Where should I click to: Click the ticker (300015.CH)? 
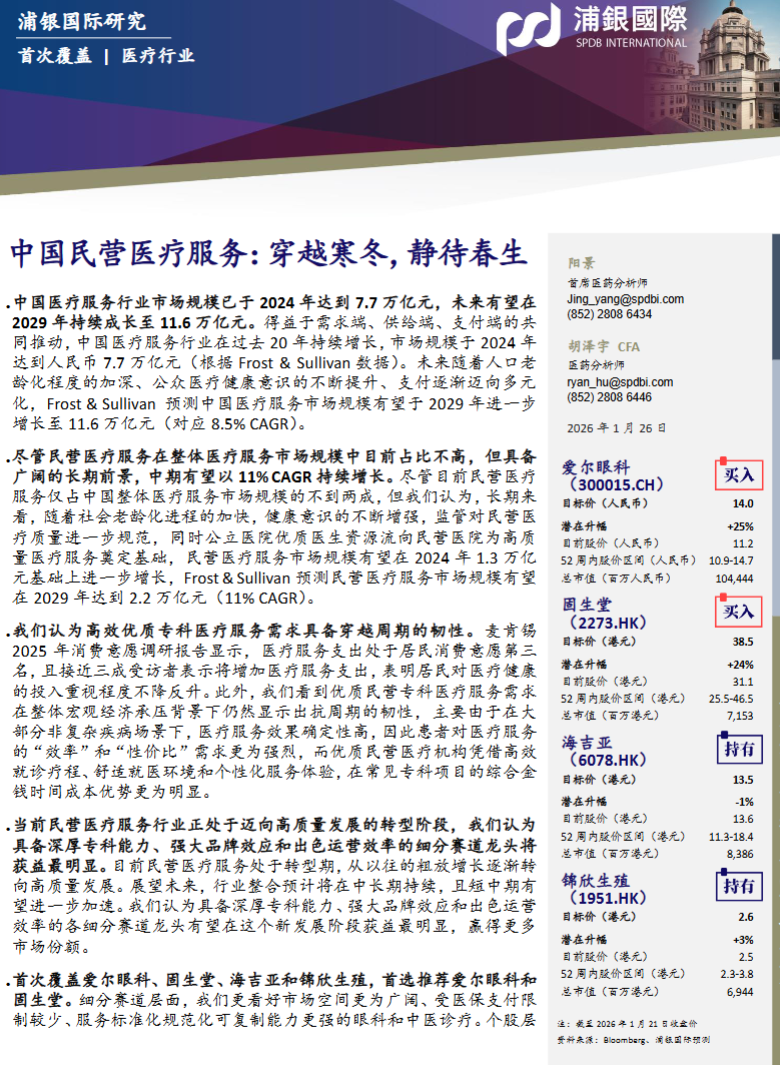tap(616, 485)
